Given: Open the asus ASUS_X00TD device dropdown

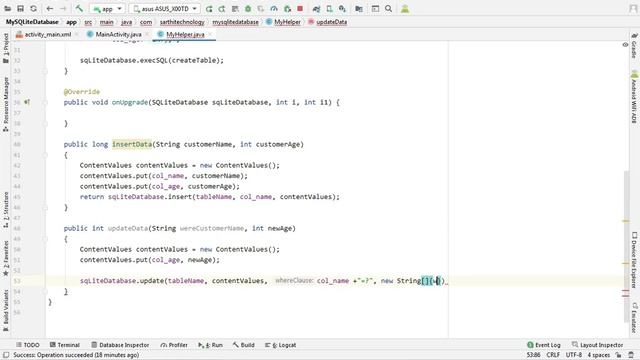Looking at the screenshot, I should [164, 9].
